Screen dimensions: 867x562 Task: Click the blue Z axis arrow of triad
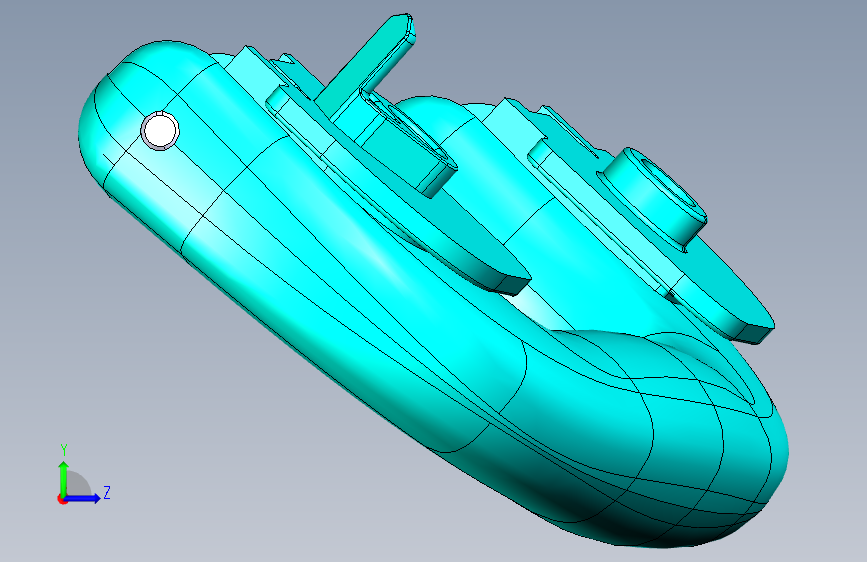tap(82, 498)
